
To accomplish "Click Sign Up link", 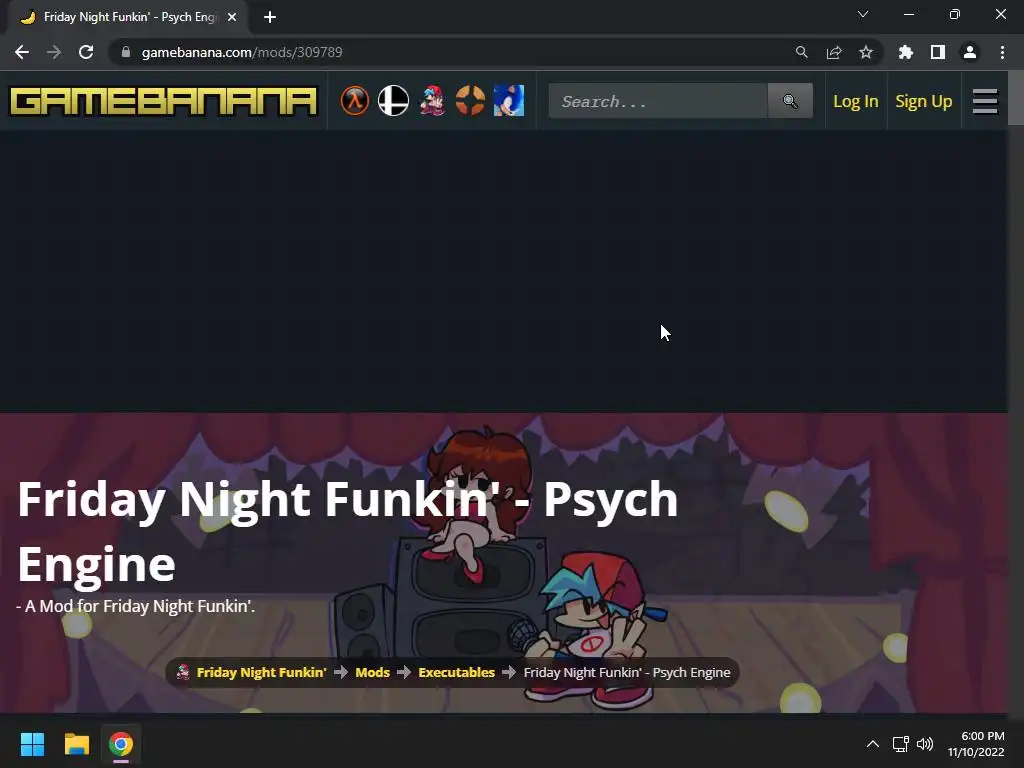I will tap(923, 101).
